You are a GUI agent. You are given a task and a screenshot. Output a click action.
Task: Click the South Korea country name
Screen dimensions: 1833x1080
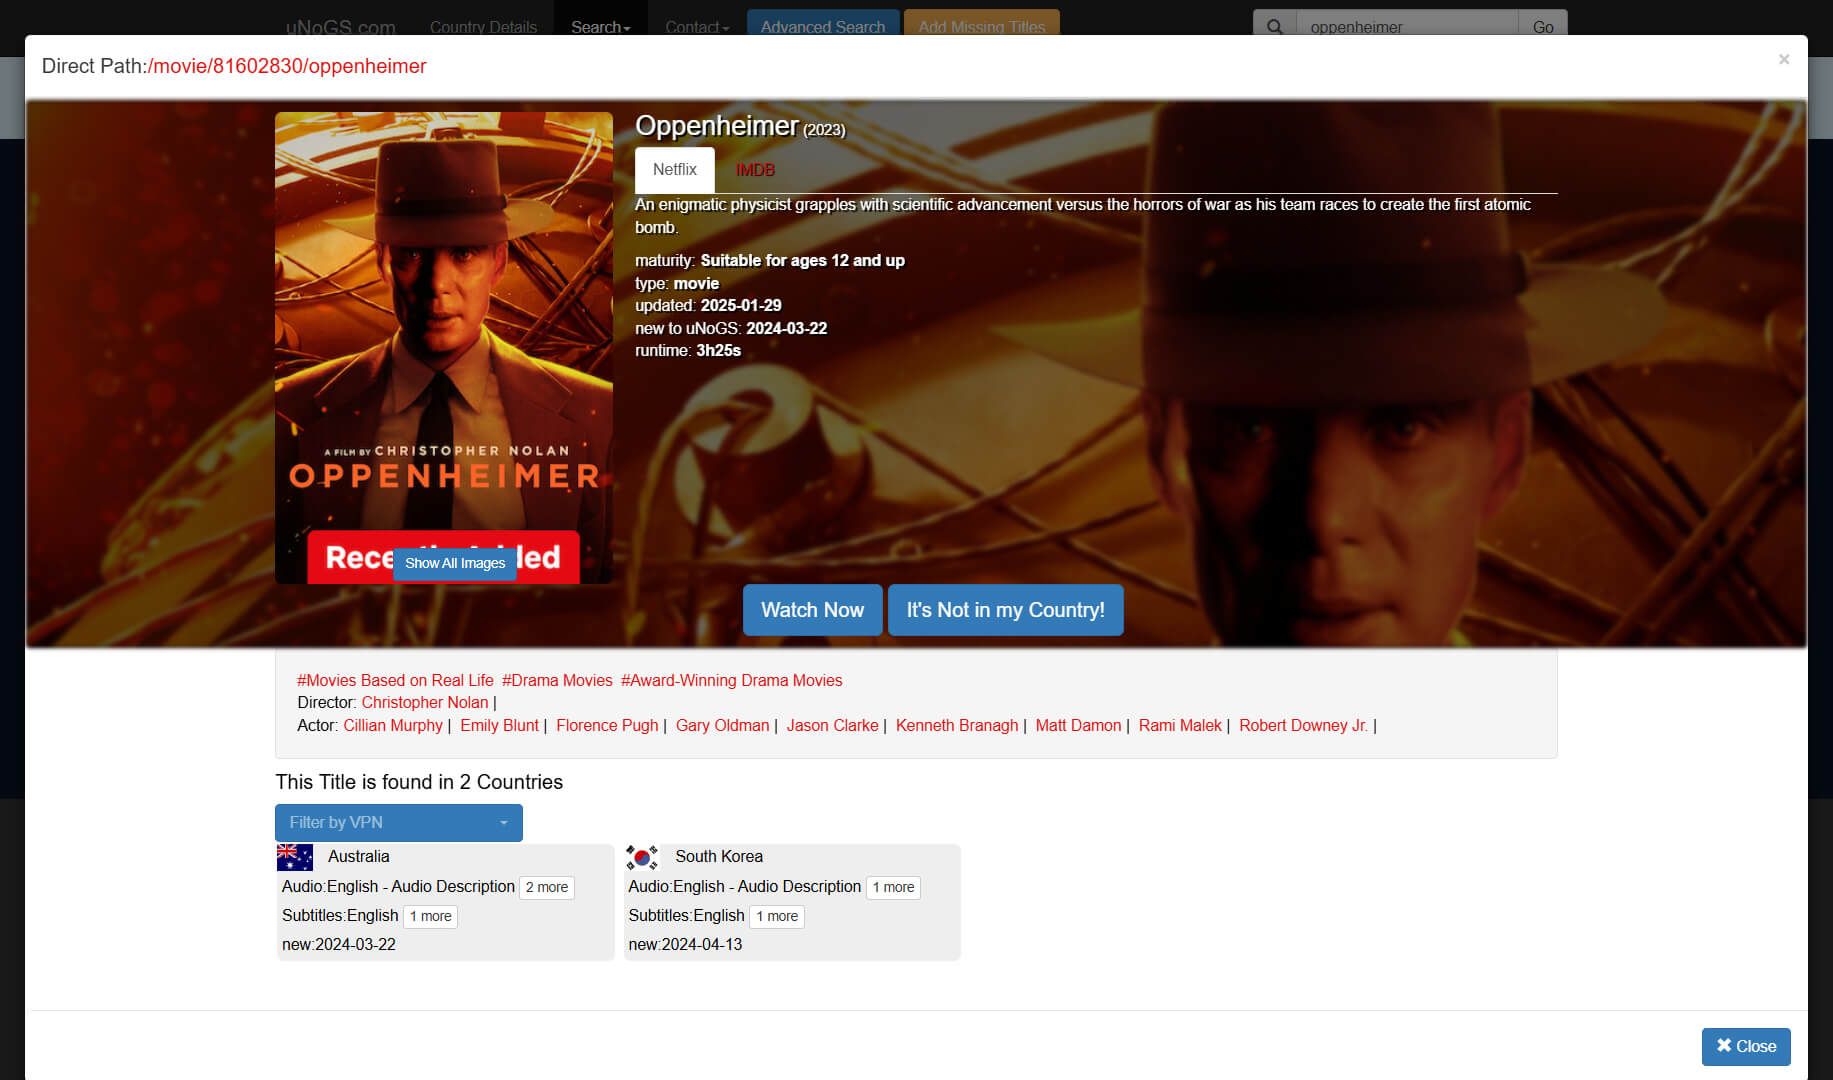719,856
